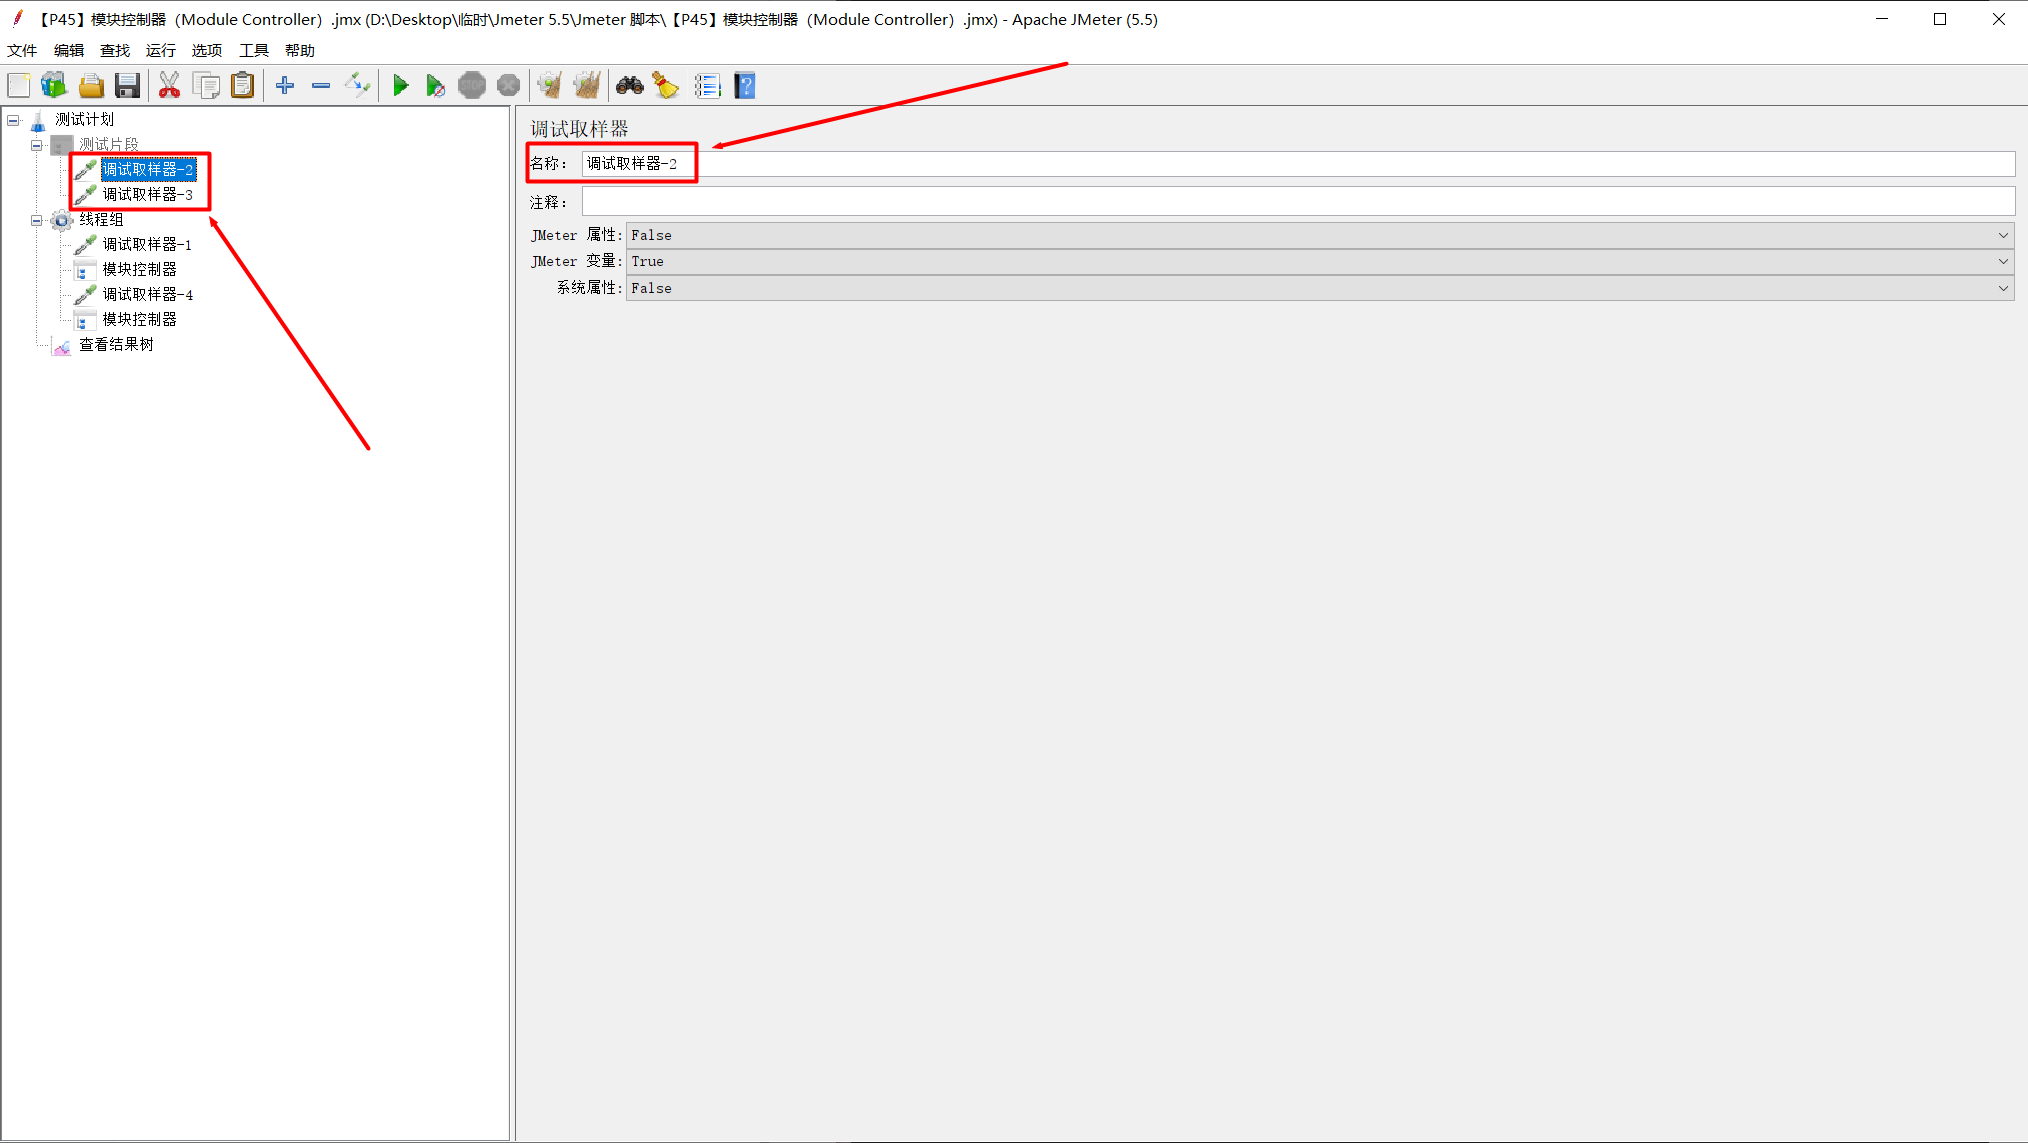Open the 查找 menu
2028x1143 pixels.
(115, 50)
